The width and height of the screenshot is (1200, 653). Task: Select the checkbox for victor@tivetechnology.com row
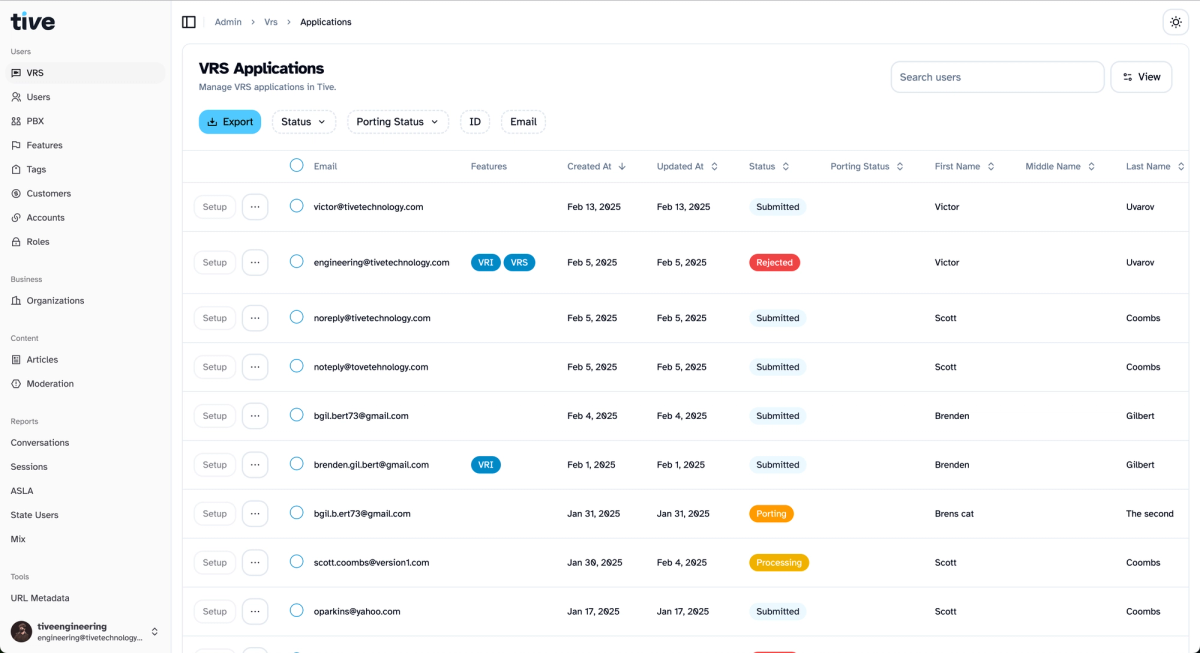pos(296,207)
